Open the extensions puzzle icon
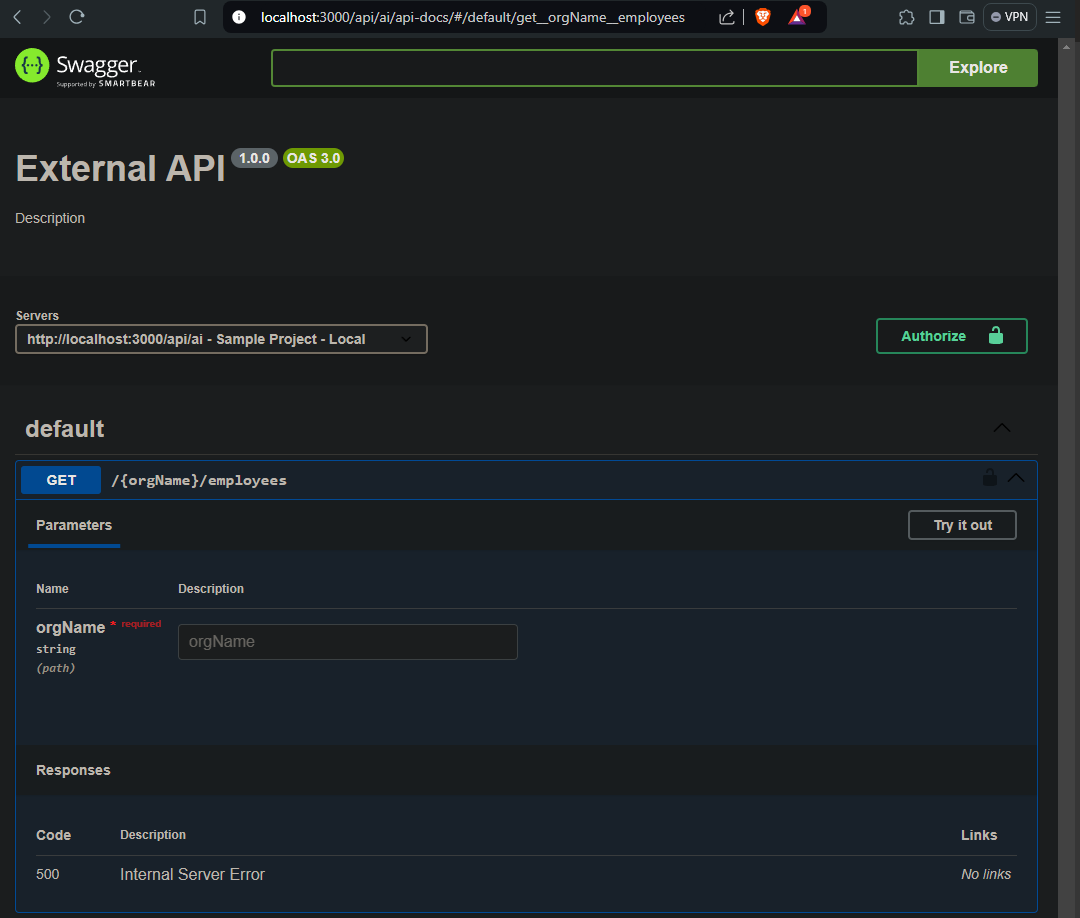 pos(906,17)
